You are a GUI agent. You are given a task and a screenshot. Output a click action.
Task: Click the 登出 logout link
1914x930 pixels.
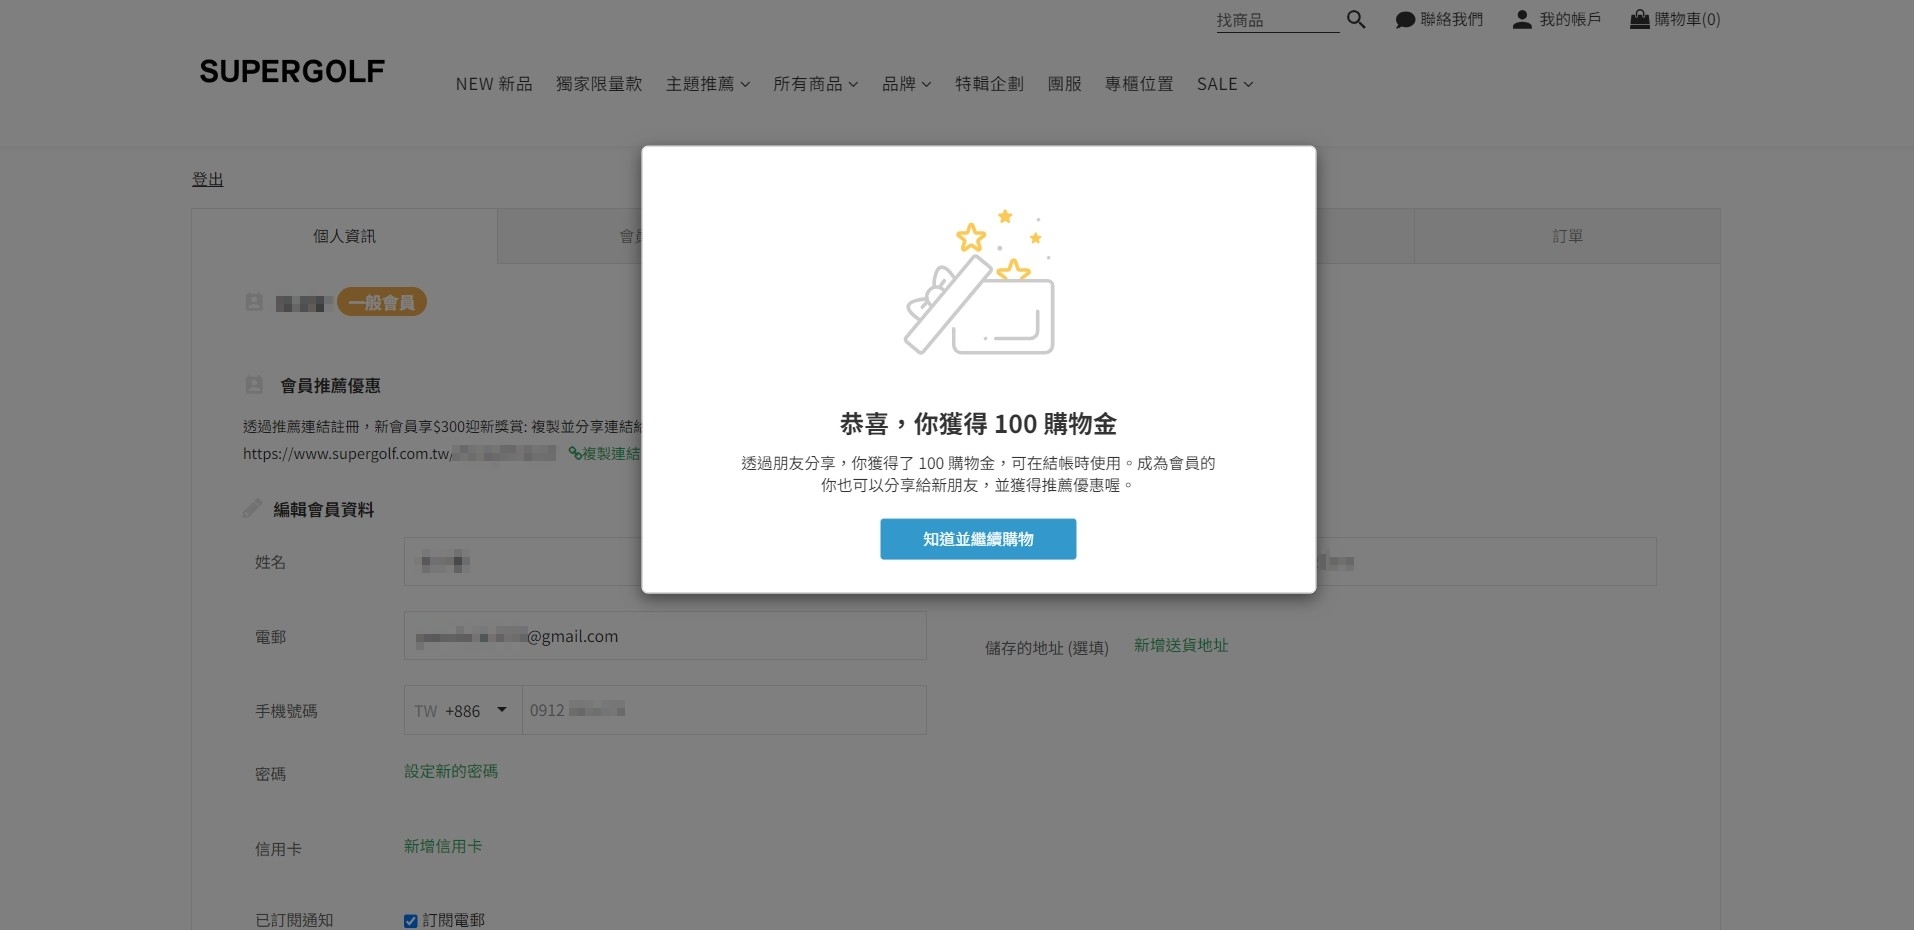point(208,179)
